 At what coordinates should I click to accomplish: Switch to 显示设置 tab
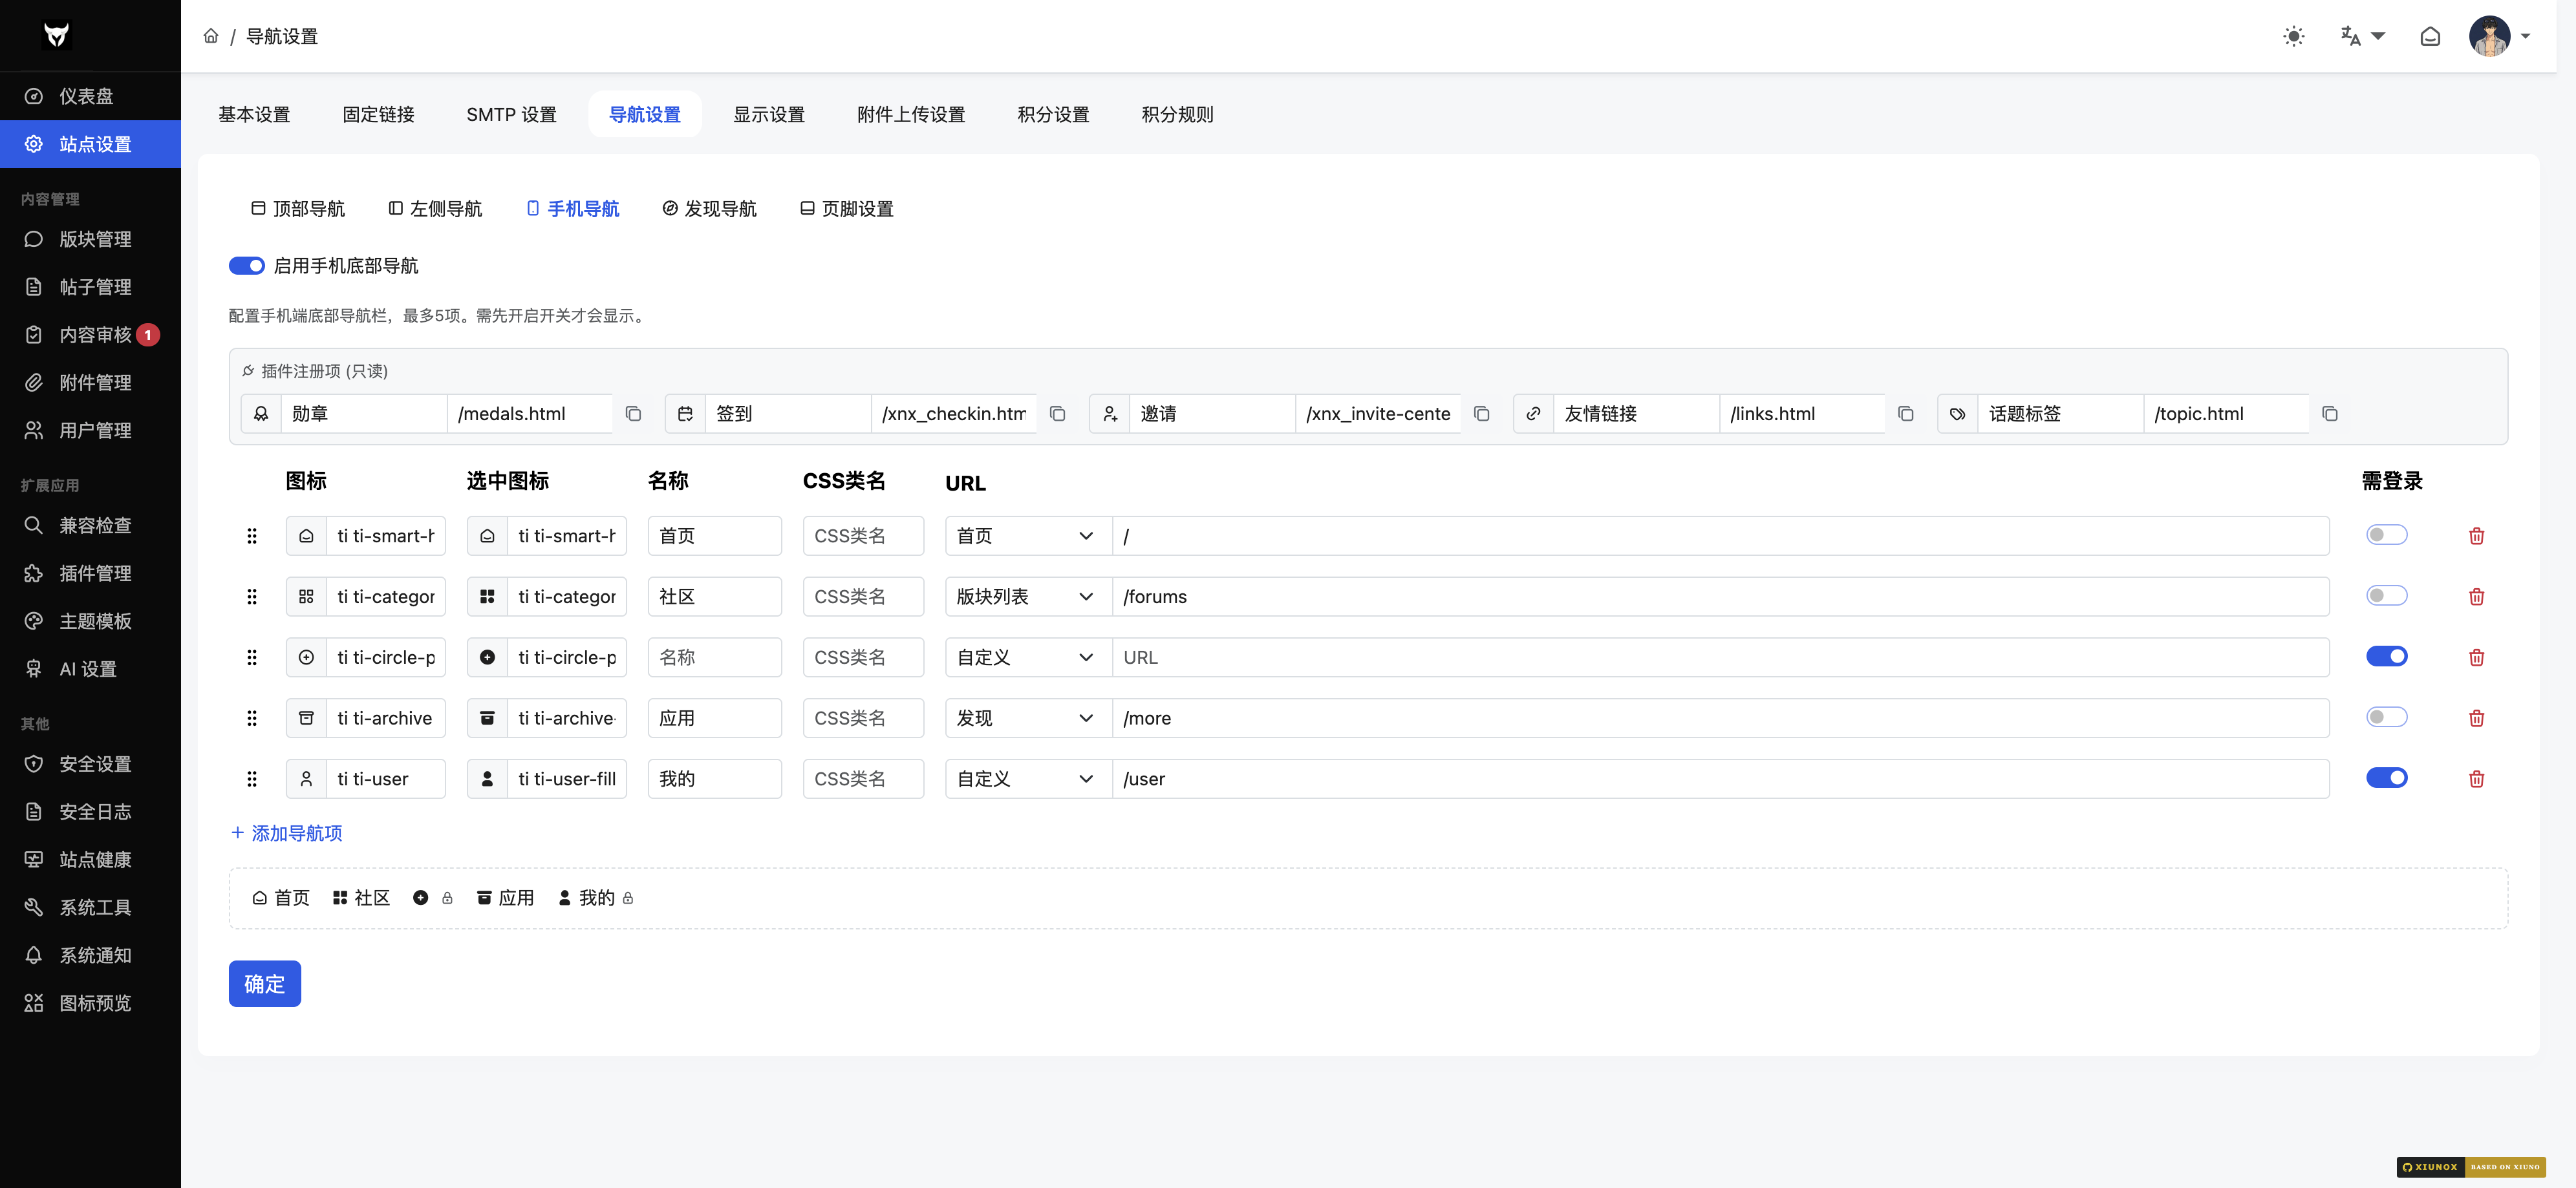(x=769, y=115)
